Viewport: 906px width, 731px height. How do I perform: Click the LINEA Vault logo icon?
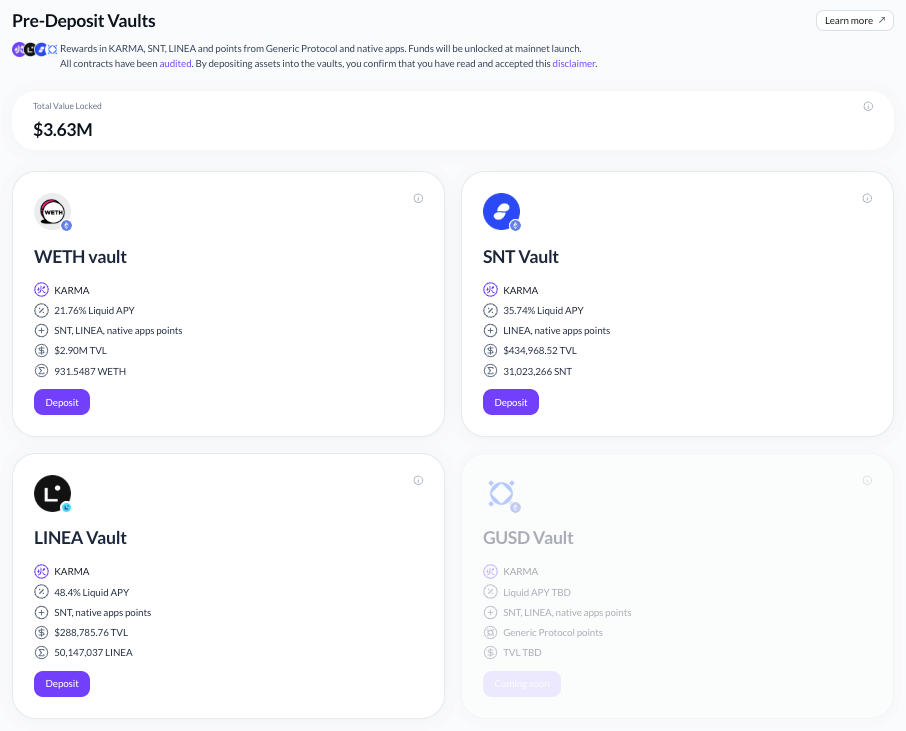click(x=52, y=493)
